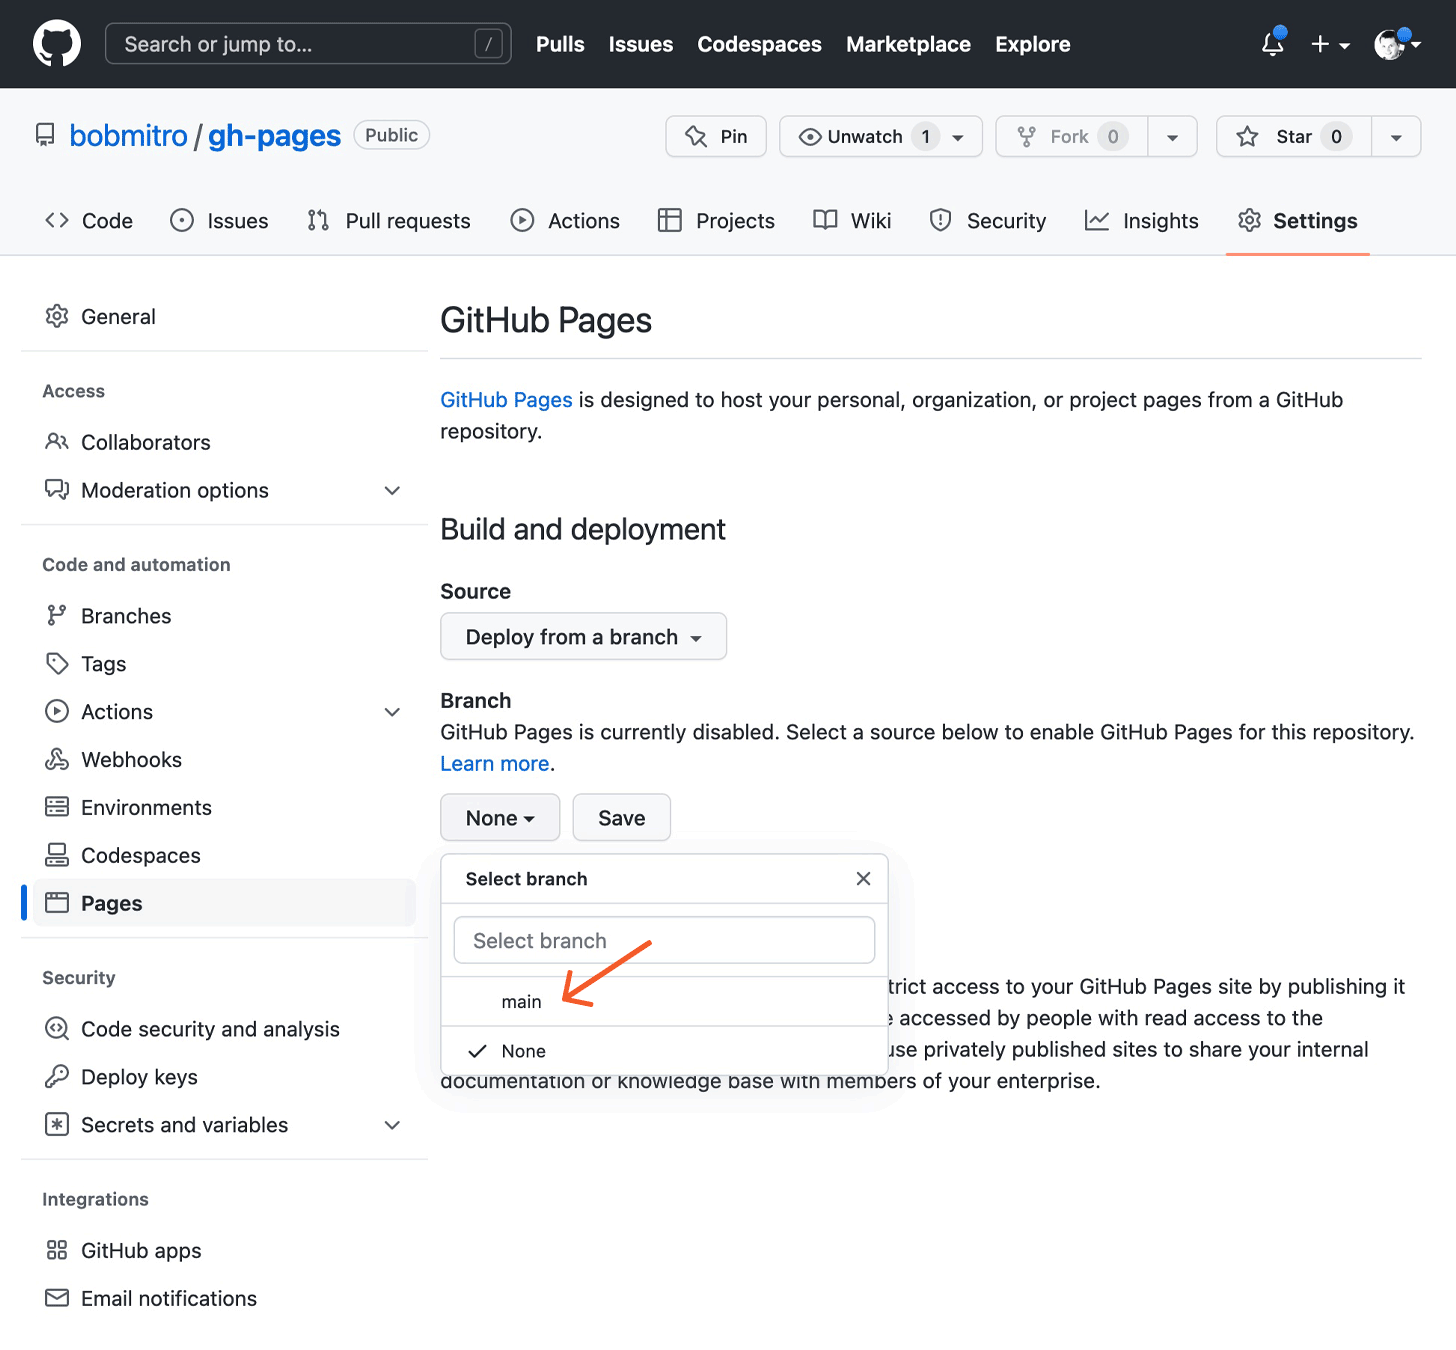1456x1350 pixels.
Task: Select main in the branch list
Action: pyautogui.click(x=522, y=1001)
